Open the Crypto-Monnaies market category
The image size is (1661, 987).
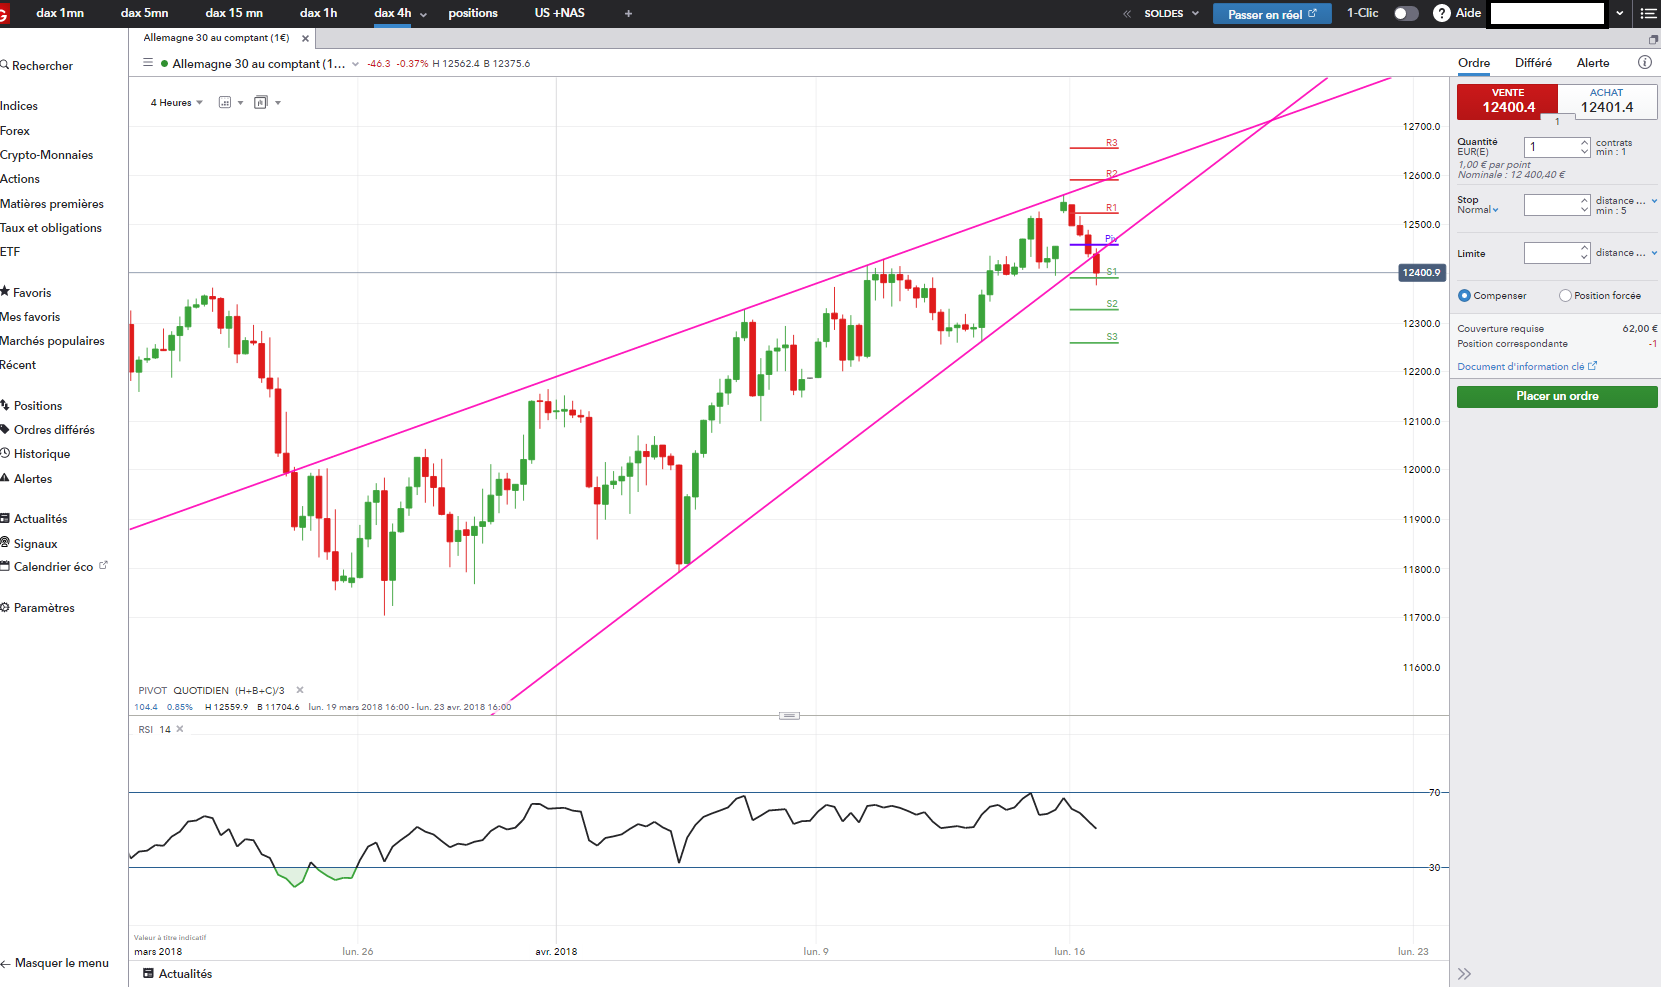(x=47, y=155)
